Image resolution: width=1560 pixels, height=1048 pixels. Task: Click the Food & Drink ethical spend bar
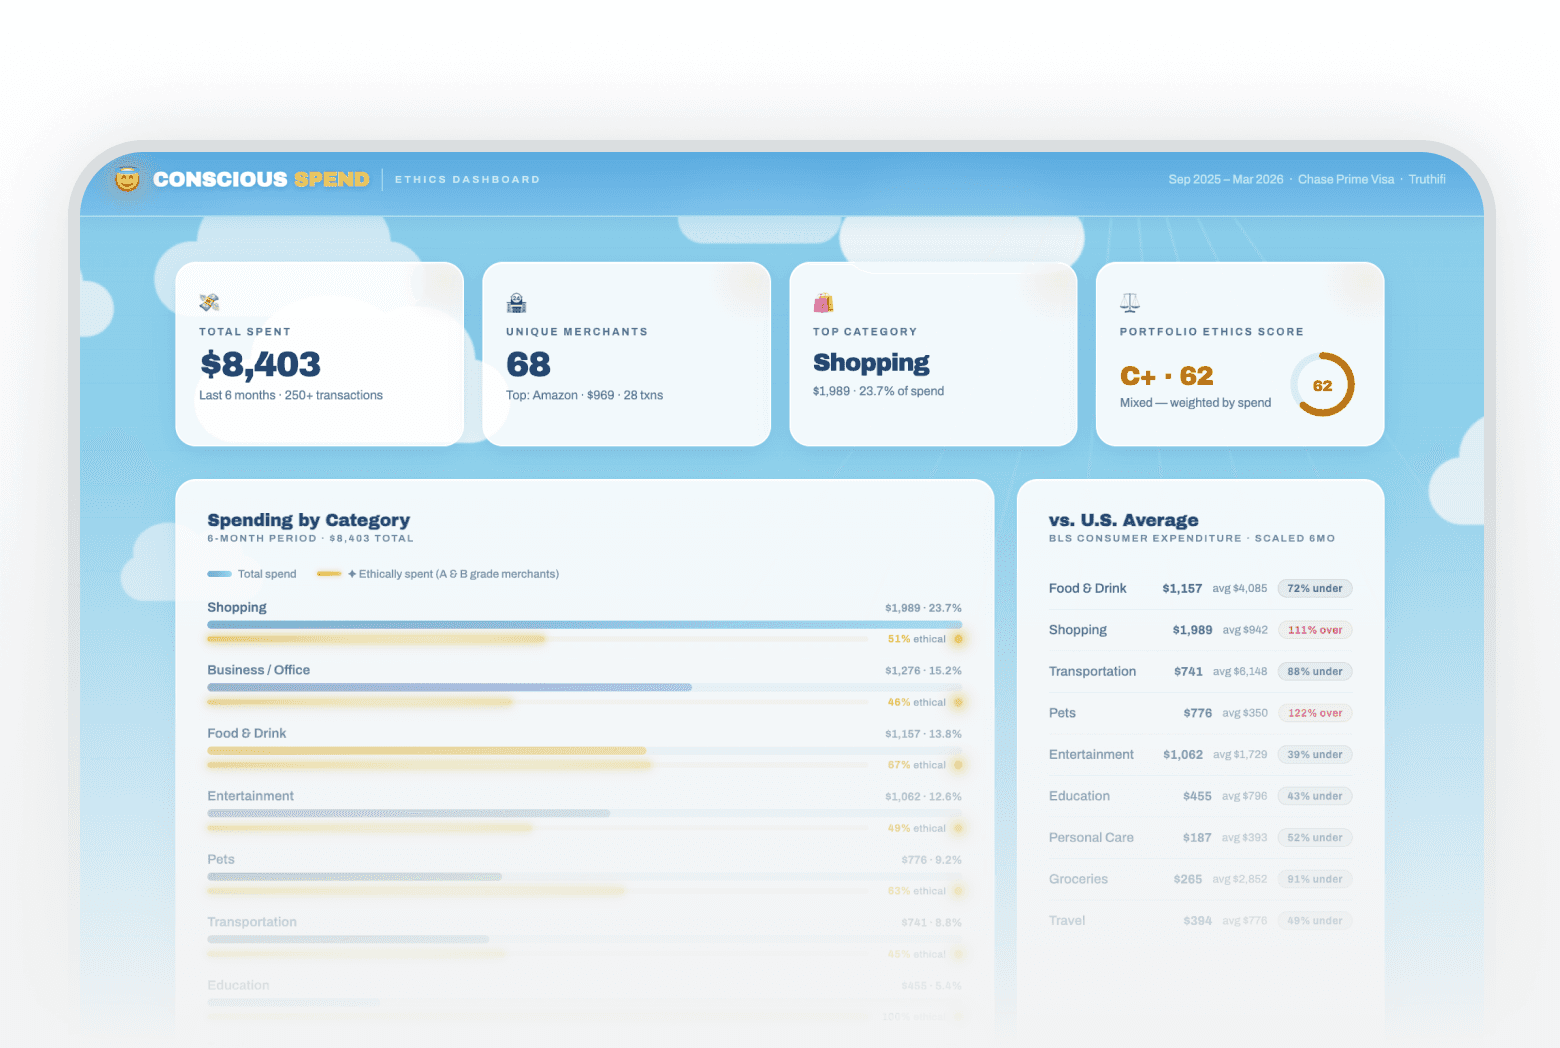[429, 765]
